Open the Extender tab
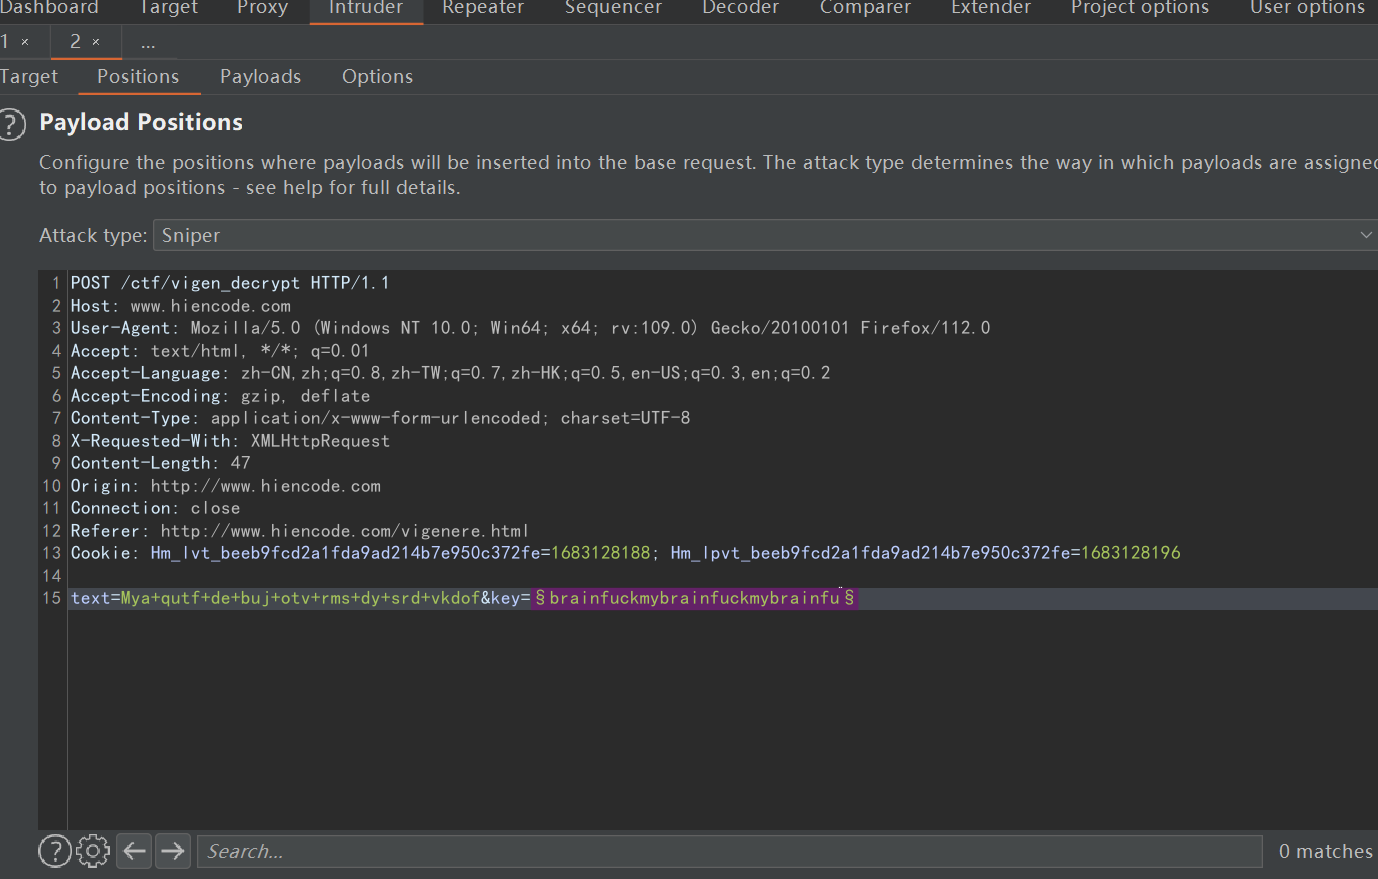The height and width of the screenshot is (879, 1378). pos(990,8)
